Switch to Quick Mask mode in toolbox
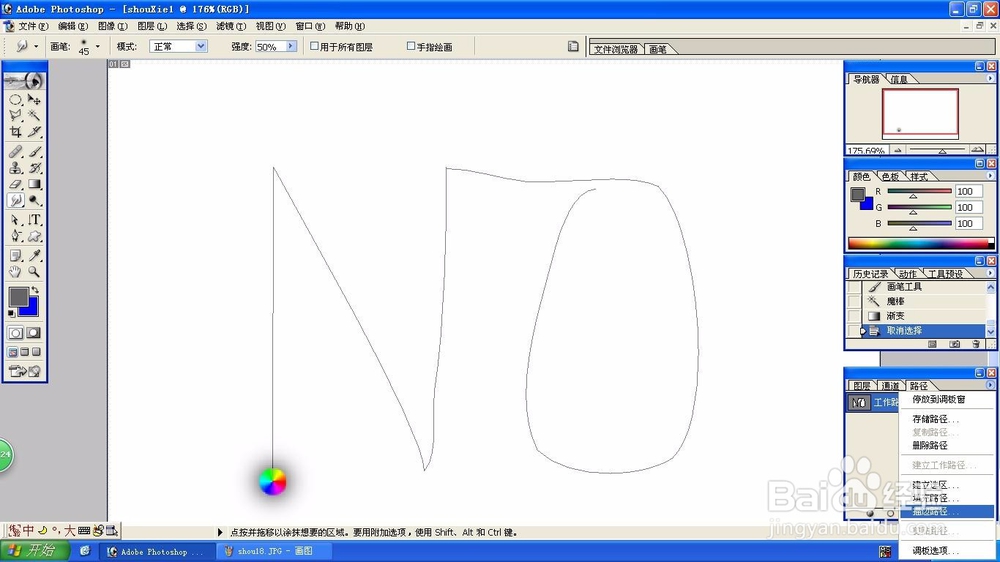 point(34,333)
